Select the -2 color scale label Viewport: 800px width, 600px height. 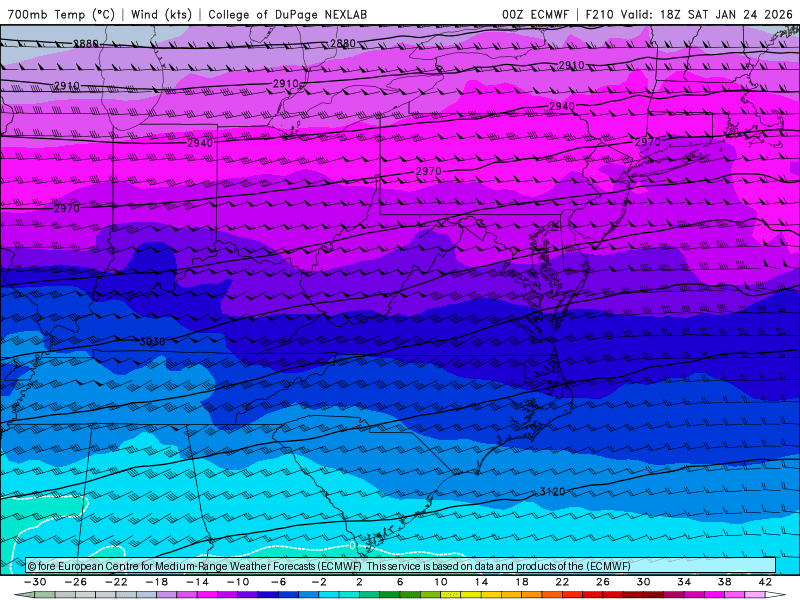319,582
